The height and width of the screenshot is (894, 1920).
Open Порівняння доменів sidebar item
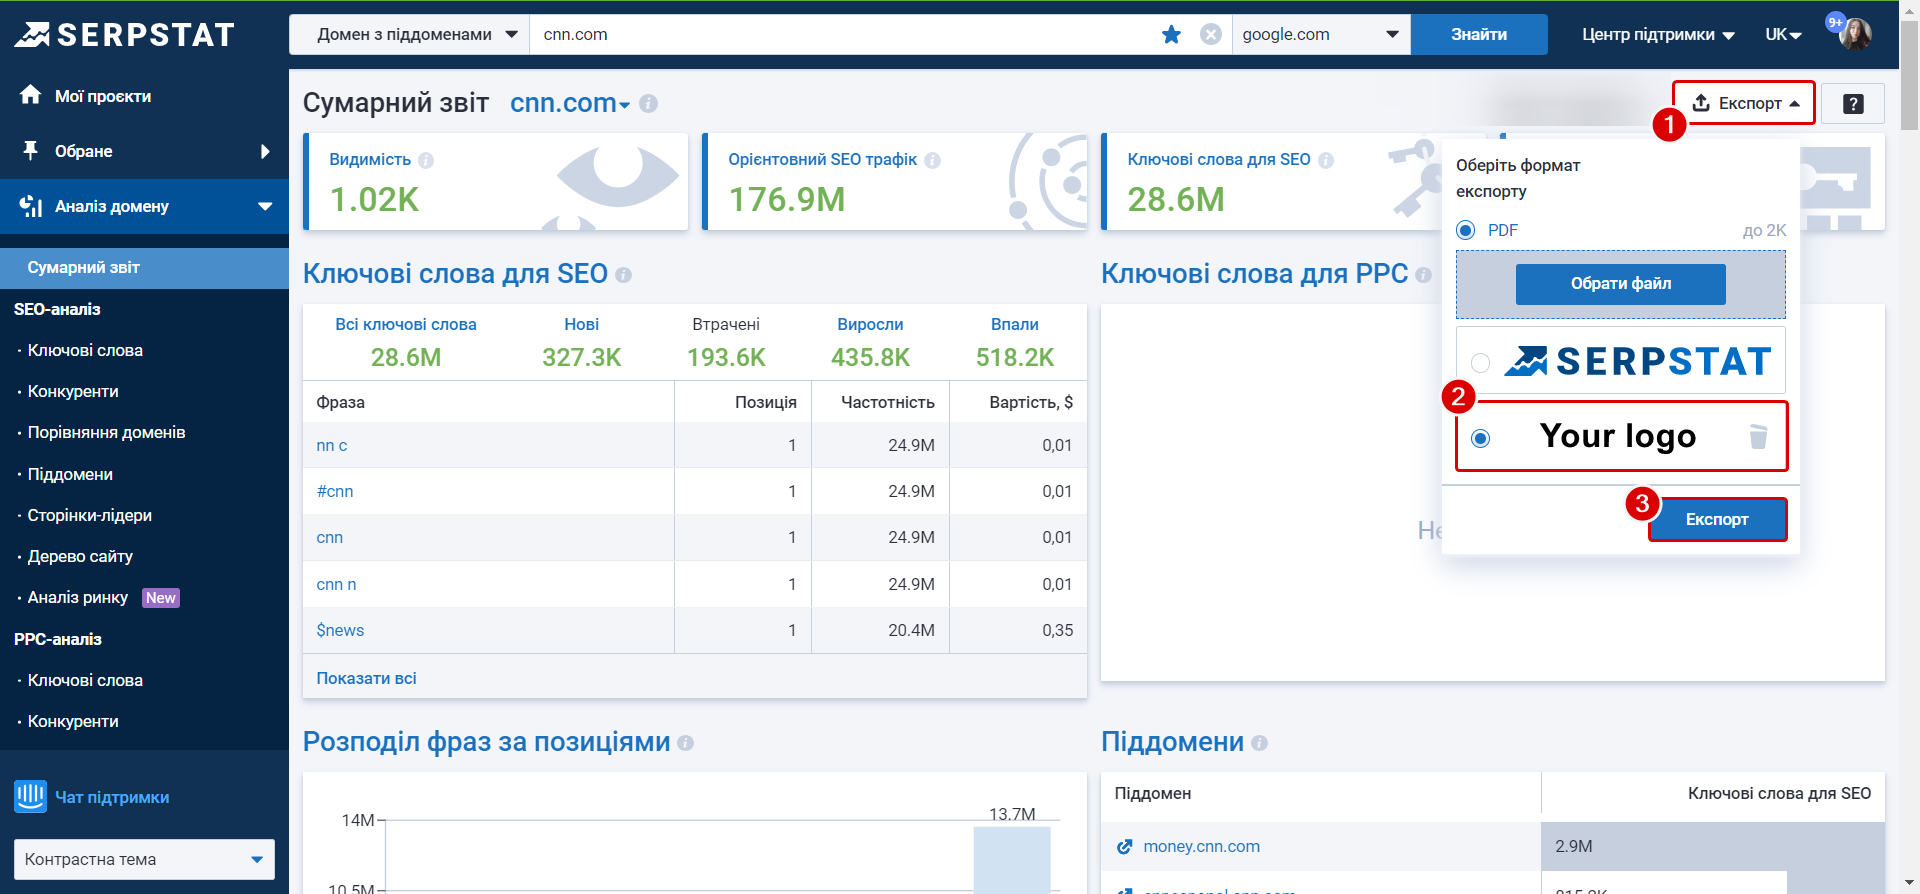coord(106,432)
